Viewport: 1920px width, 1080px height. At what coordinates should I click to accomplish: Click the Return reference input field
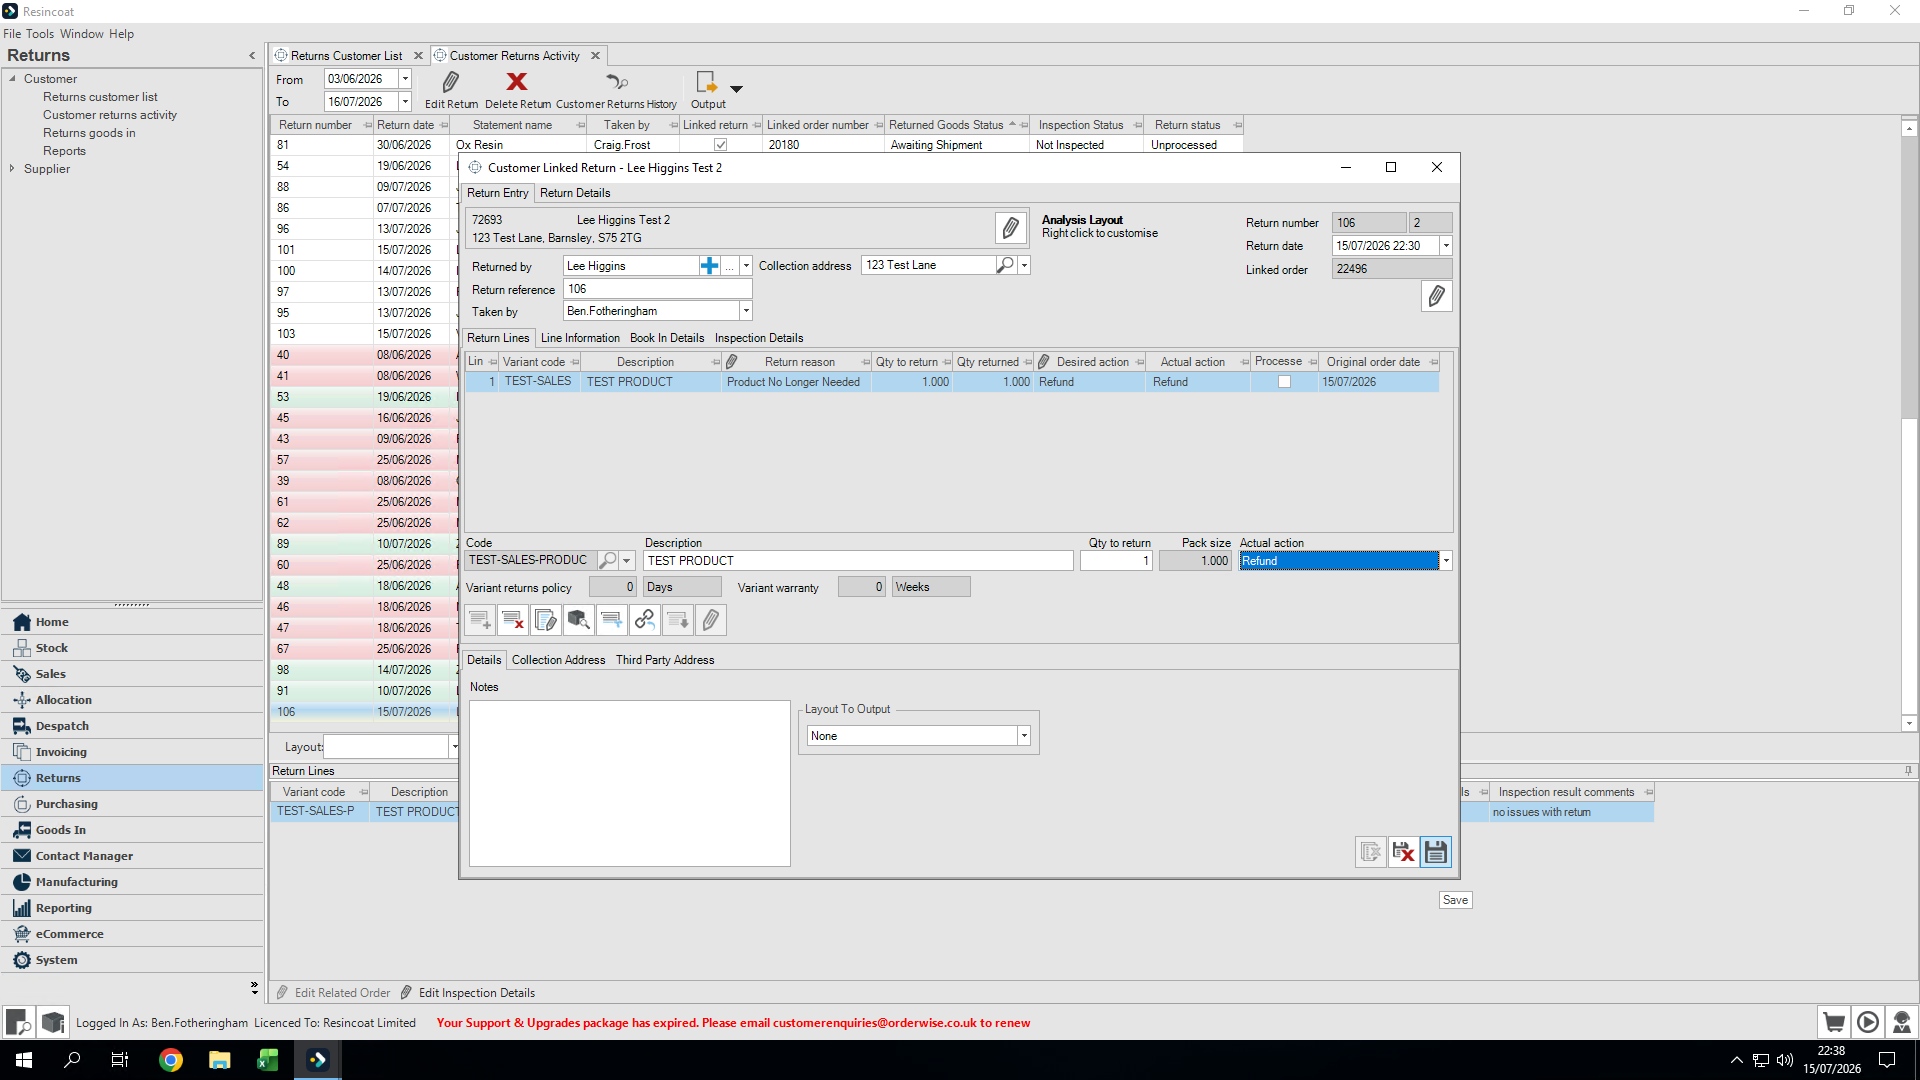657,289
